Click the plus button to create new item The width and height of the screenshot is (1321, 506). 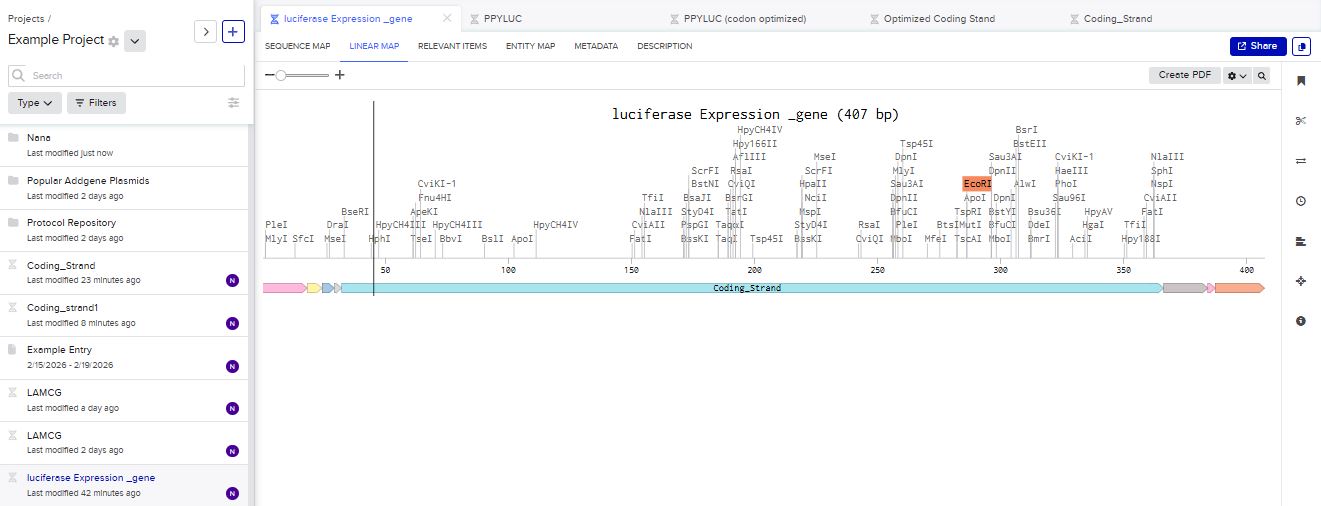232,32
